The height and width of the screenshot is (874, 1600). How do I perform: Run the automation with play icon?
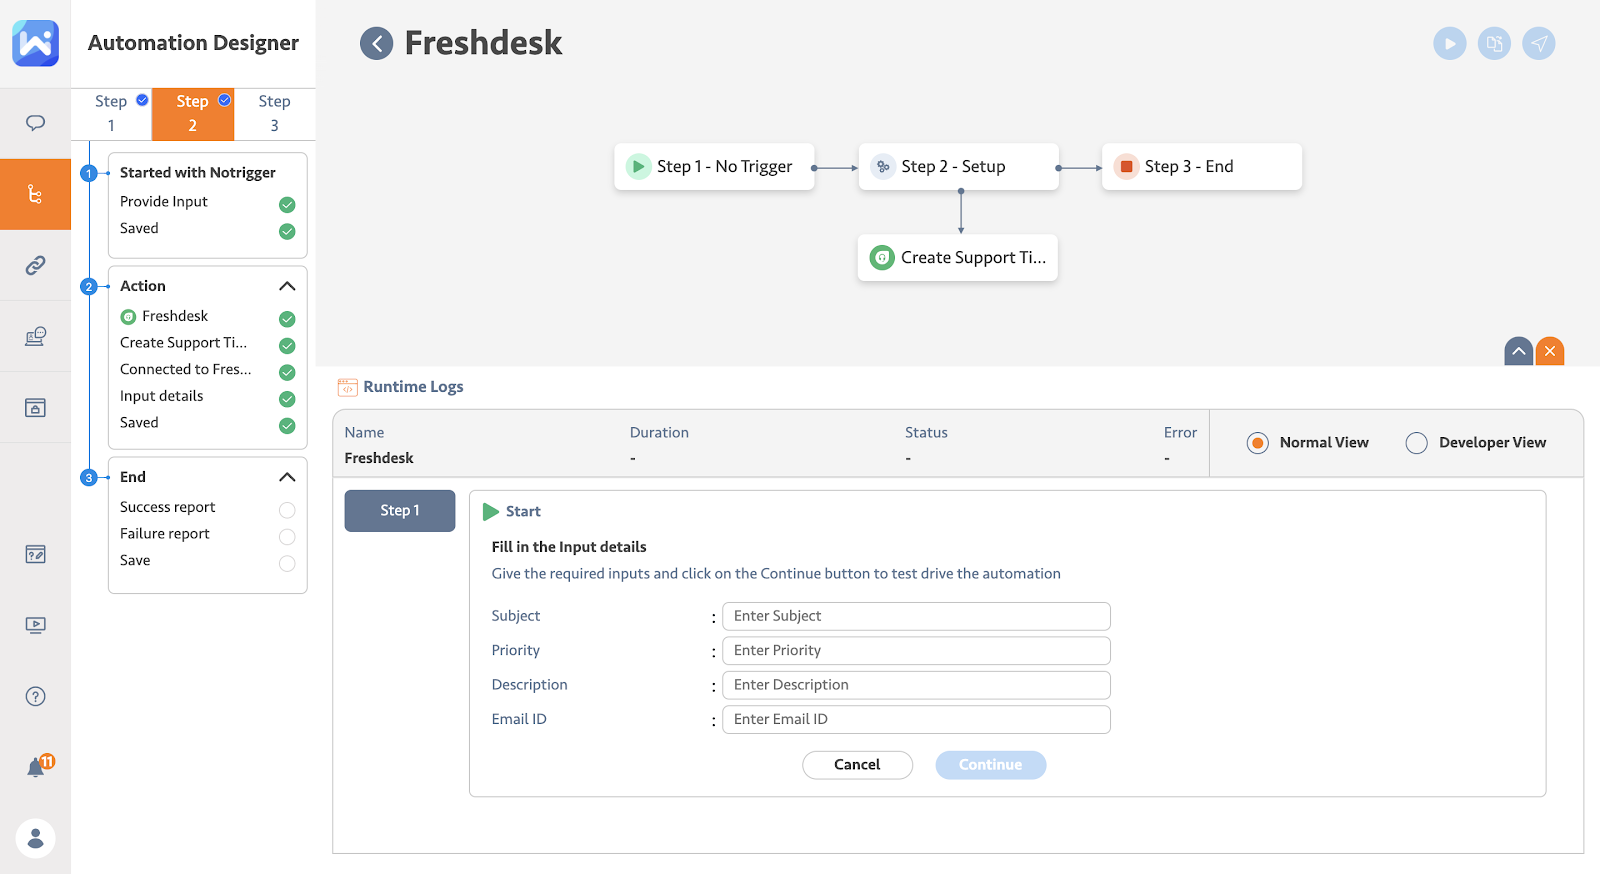click(x=1449, y=43)
